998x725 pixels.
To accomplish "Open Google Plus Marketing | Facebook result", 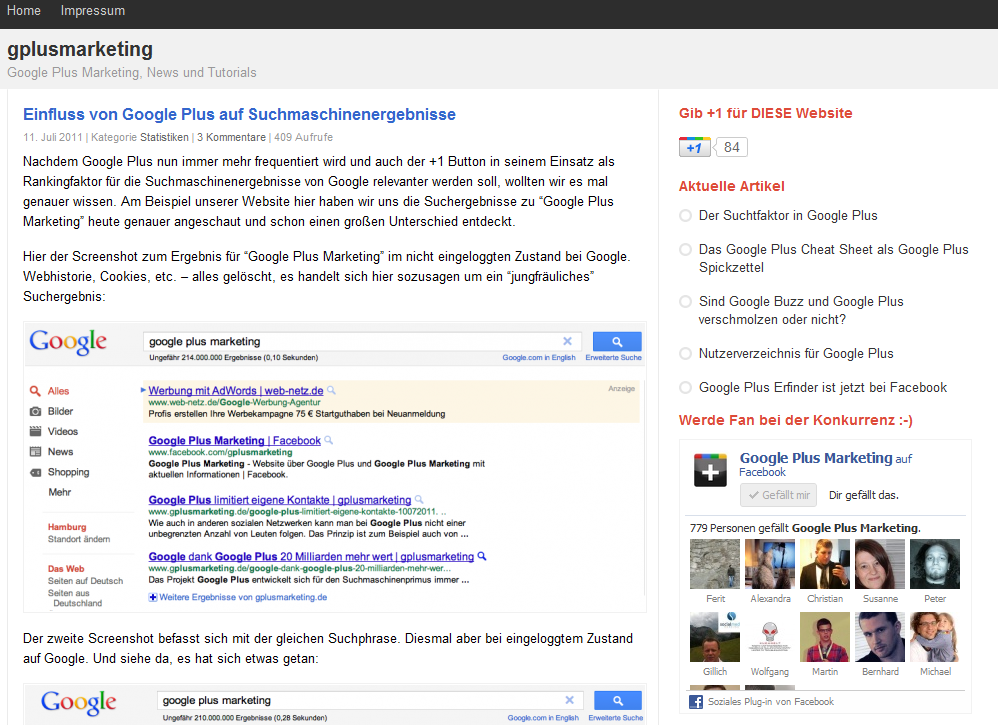I will [234, 440].
